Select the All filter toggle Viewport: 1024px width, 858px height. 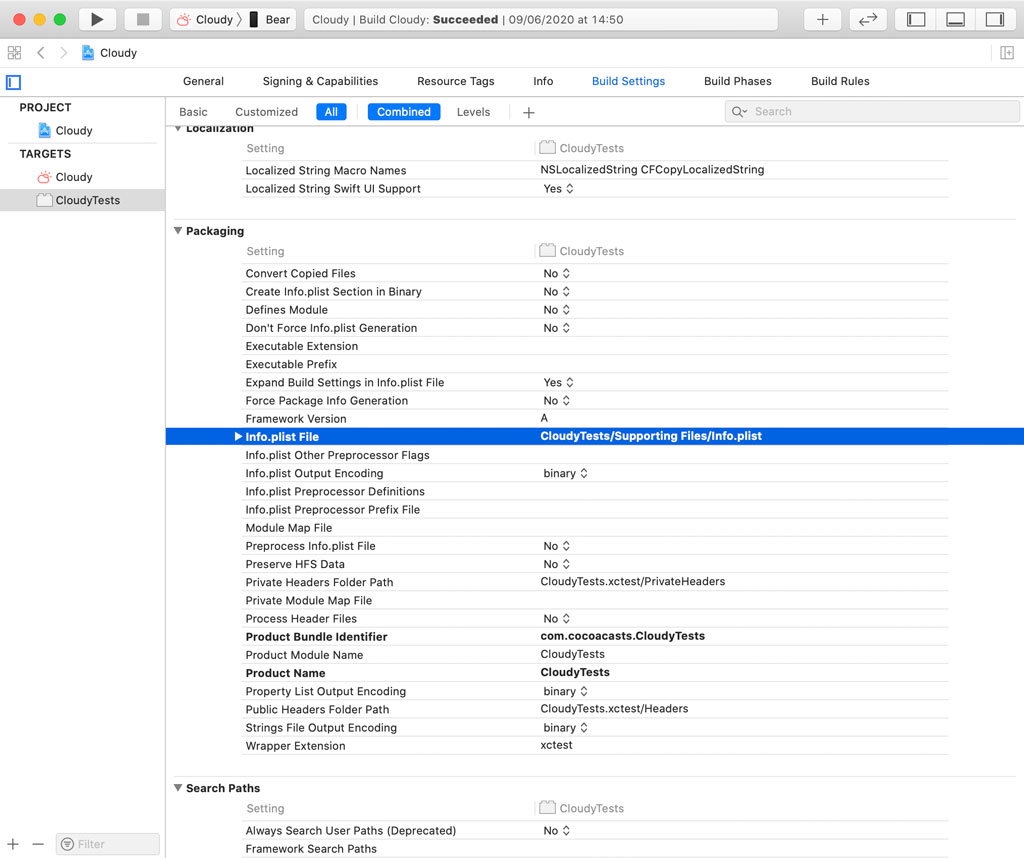331,112
